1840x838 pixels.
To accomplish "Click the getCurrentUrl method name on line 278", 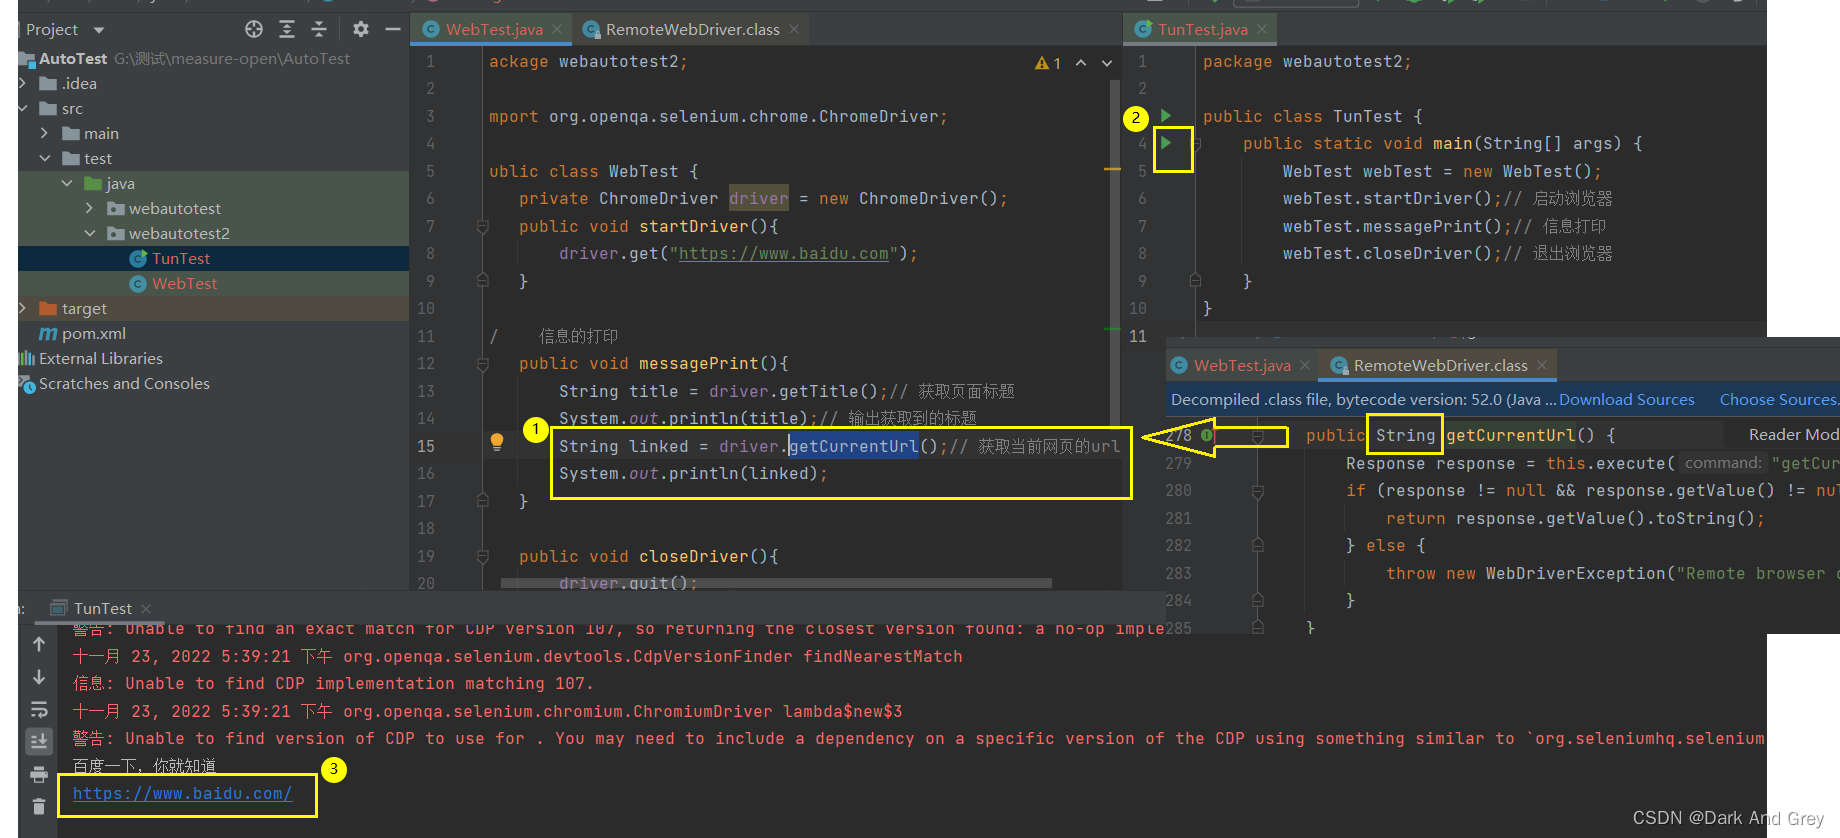I will click(x=1510, y=435).
